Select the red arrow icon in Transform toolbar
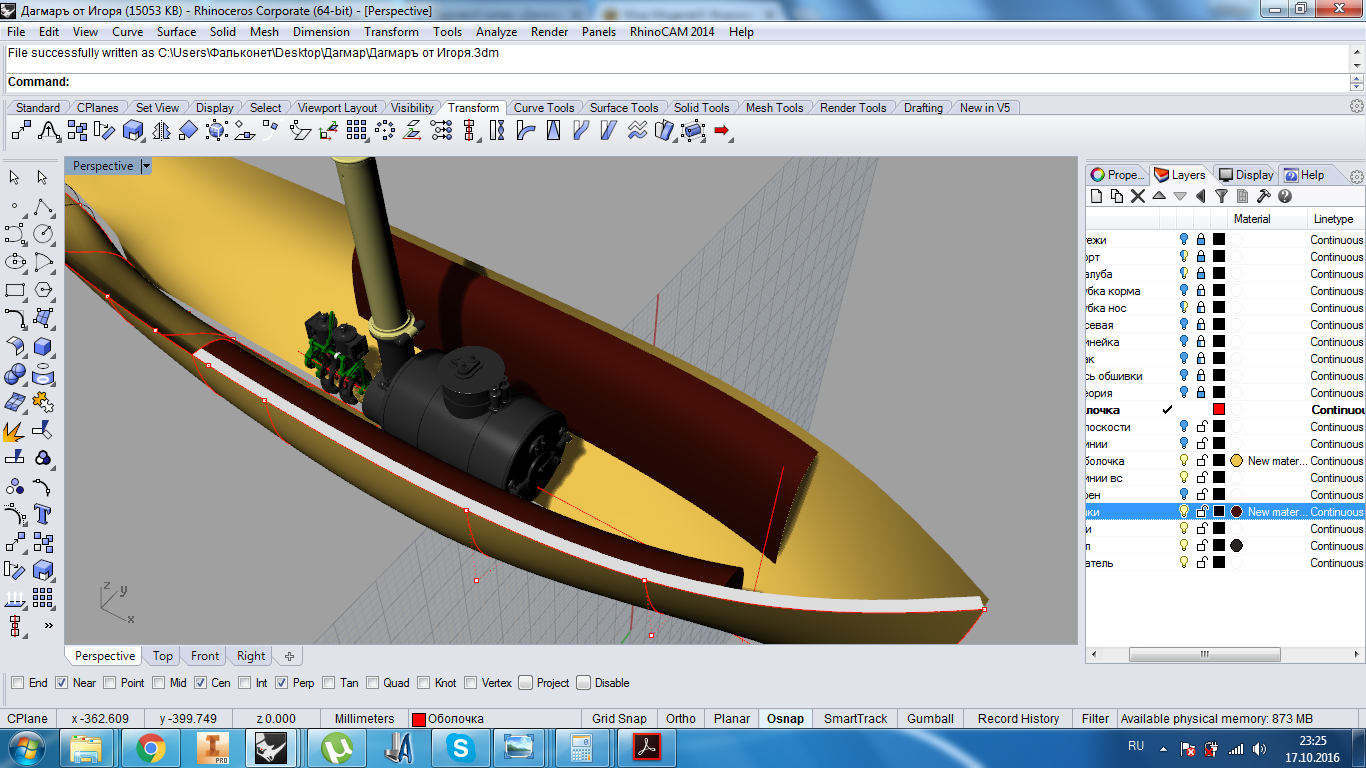Screen dimensions: 1366x768 (722, 130)
